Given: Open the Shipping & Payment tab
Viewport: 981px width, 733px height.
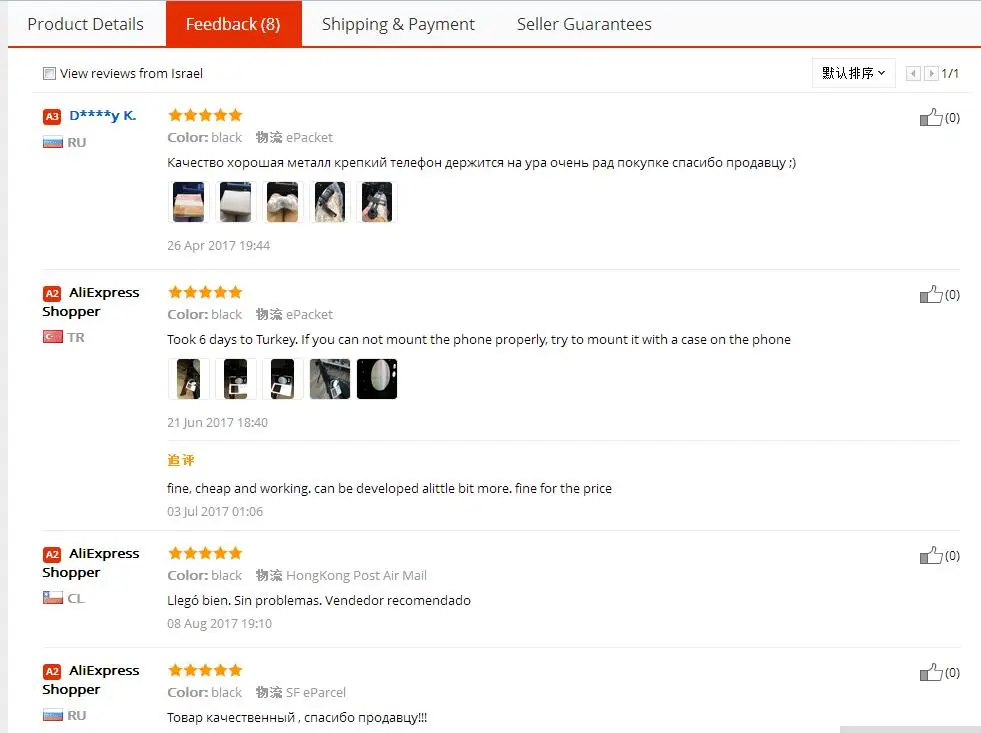Looking at the screenshot, I should point(398,24).
